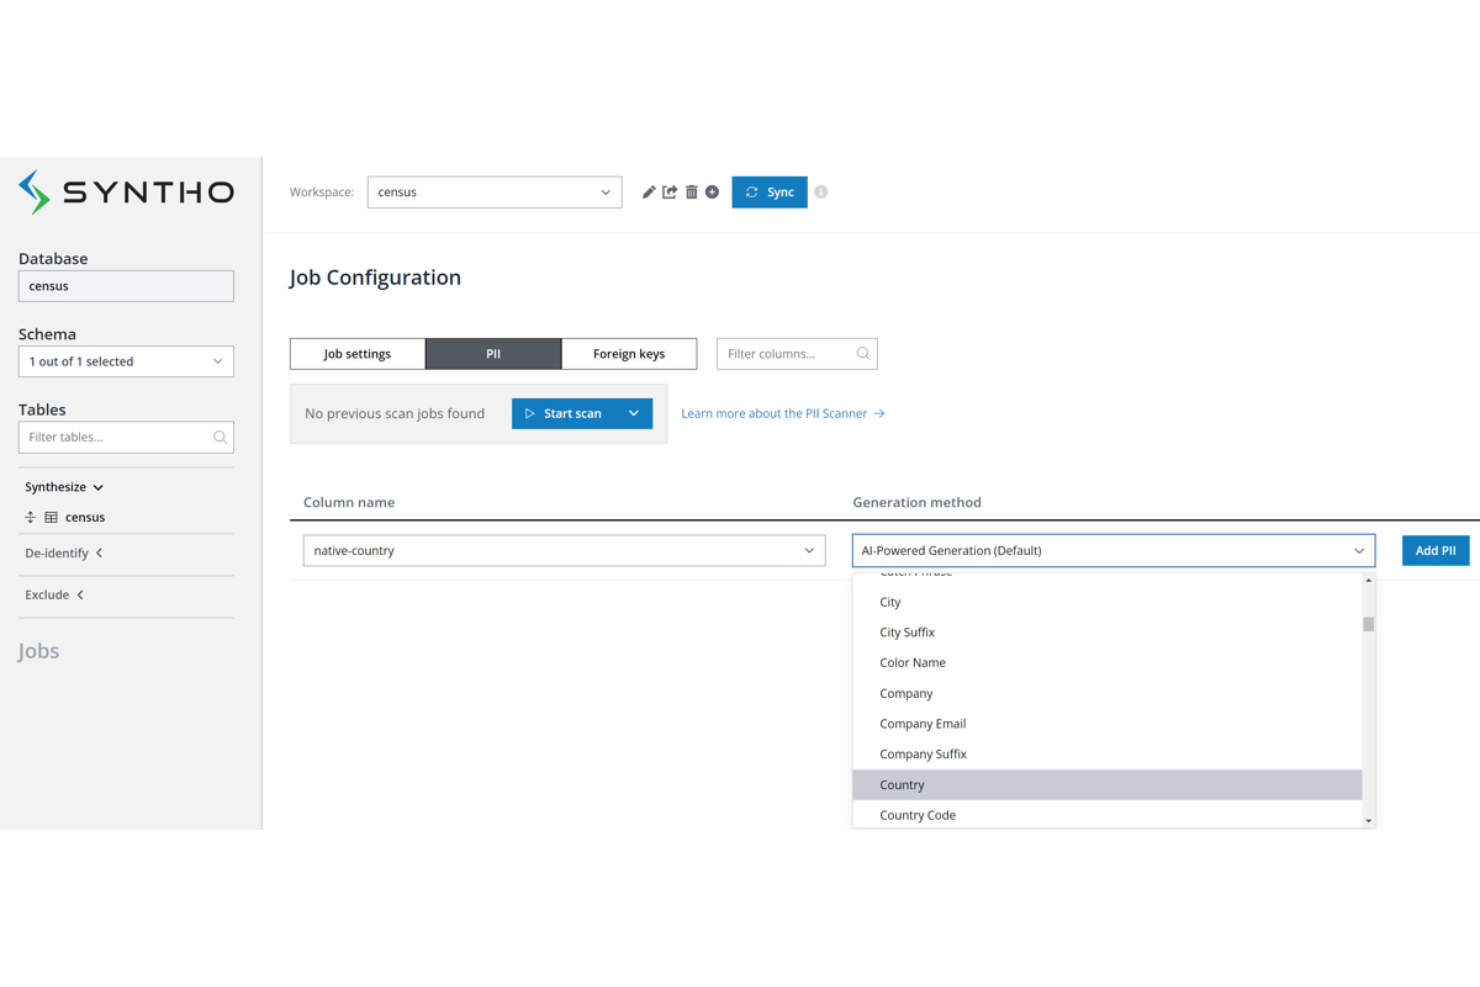Open Learn more about the PII Scanner link
Viewport: 1480px width, 987px height.
782,413
